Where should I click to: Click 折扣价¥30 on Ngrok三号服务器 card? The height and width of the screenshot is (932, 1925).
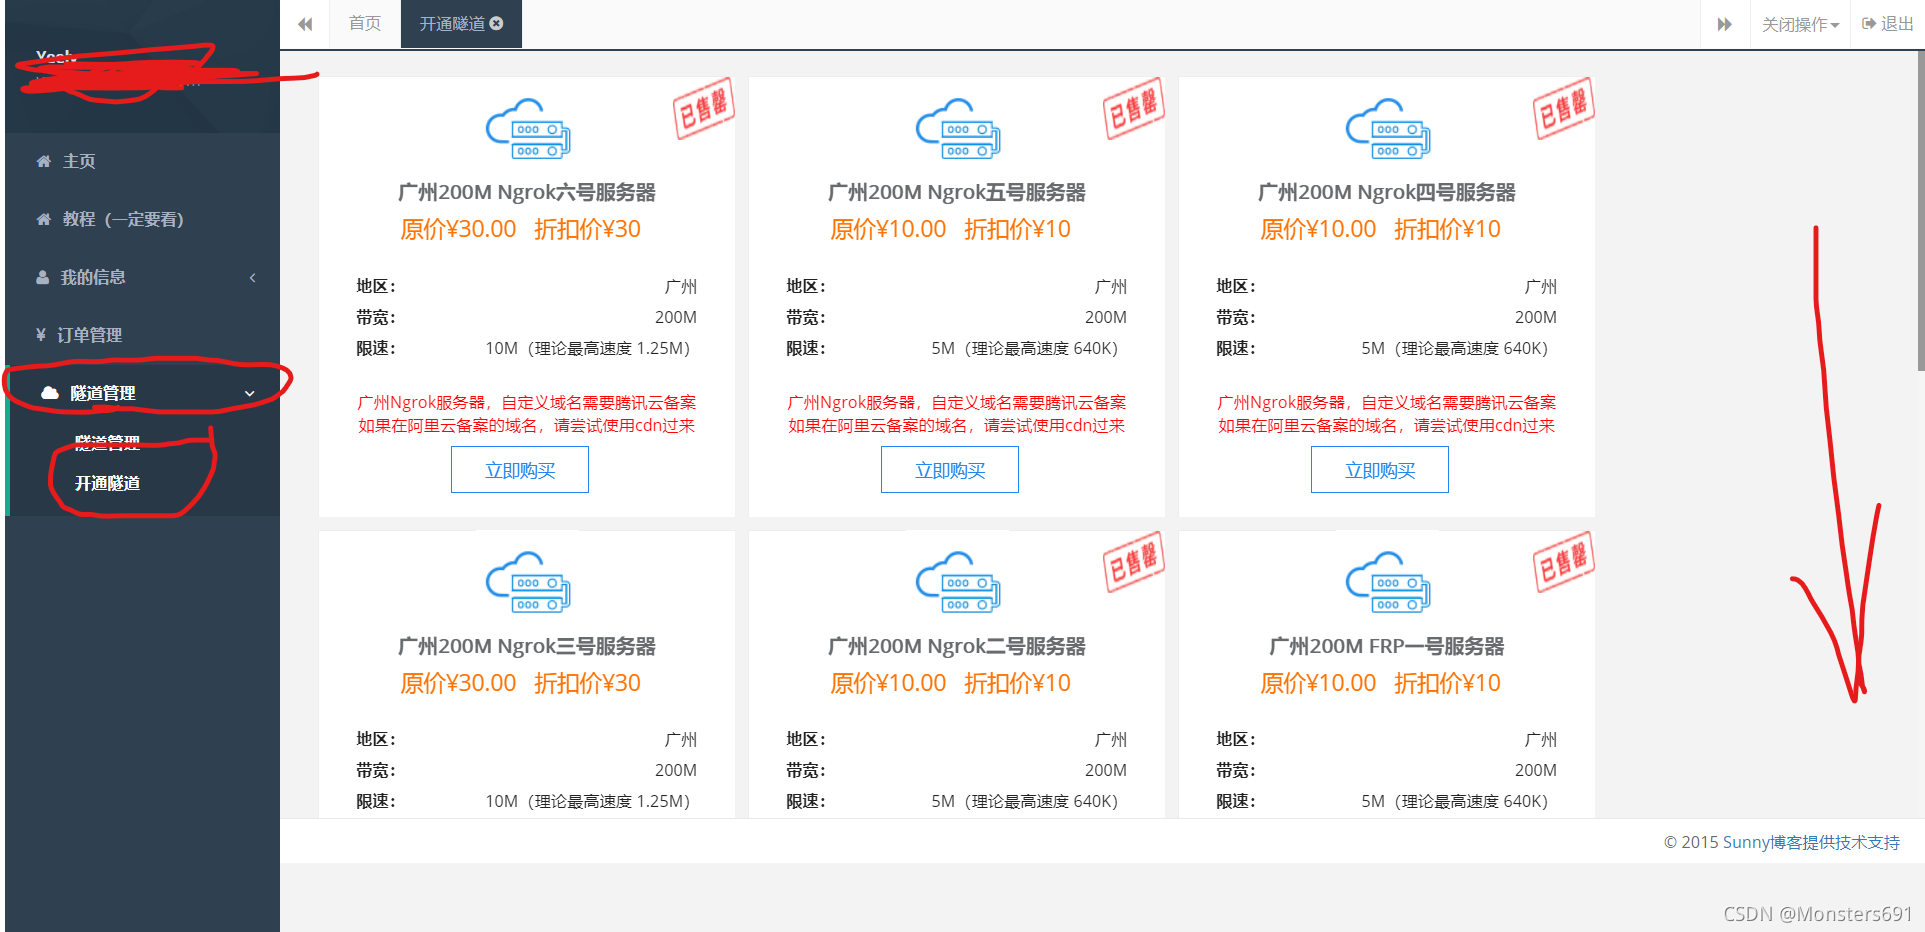coord(587,683)
